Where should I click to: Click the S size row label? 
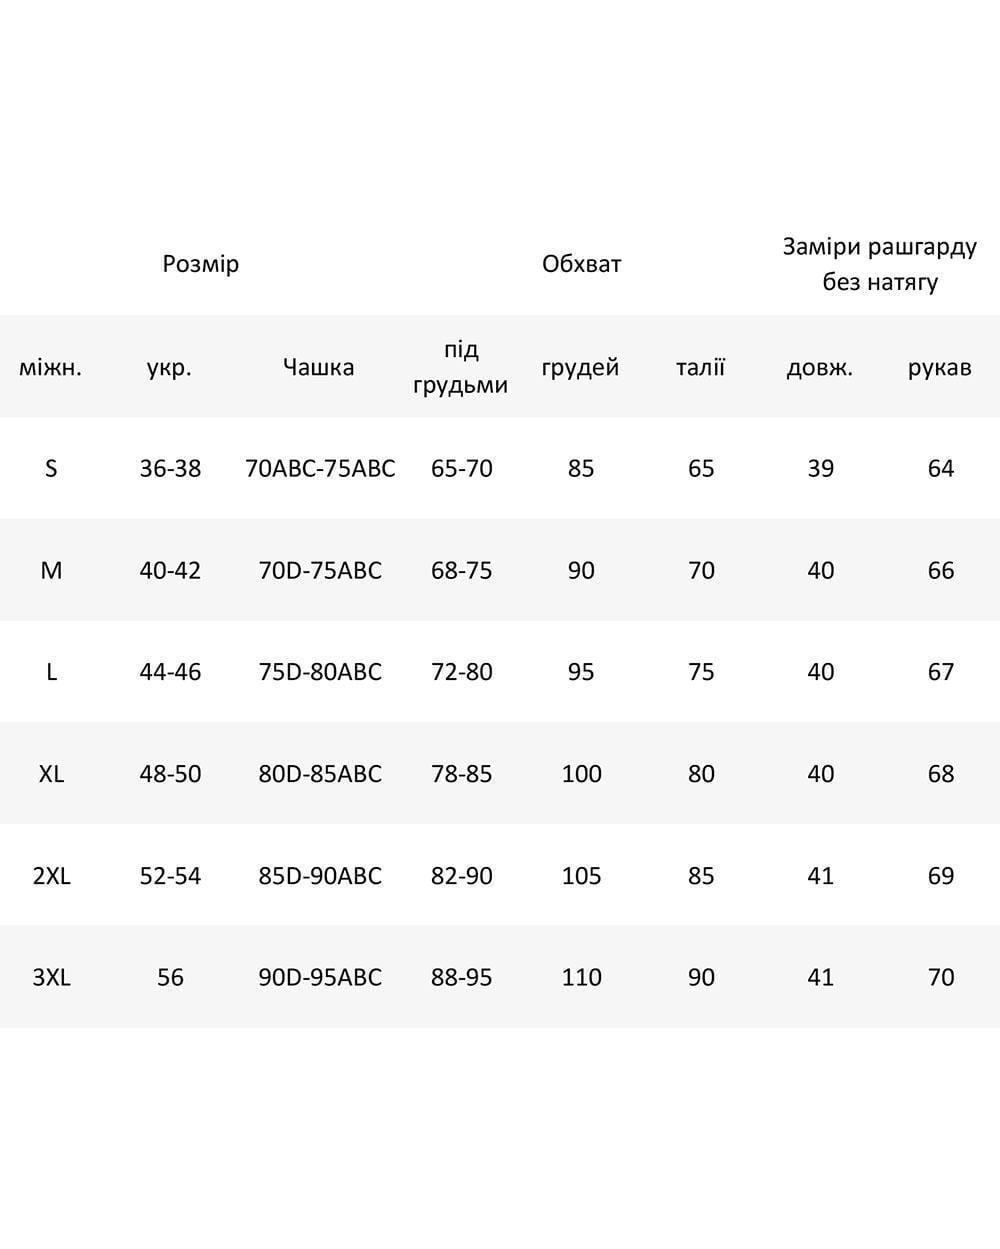pos(51,468)
